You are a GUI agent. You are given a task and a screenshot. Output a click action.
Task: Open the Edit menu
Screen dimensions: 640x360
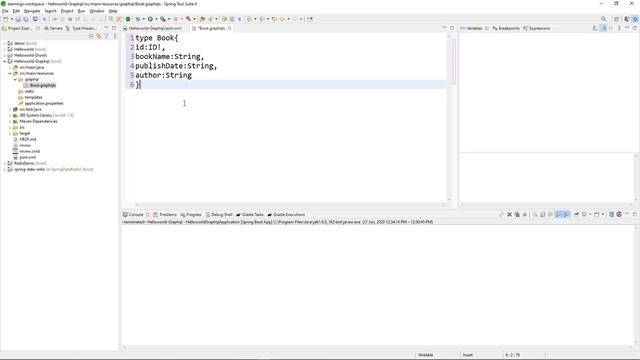point(16,11)
